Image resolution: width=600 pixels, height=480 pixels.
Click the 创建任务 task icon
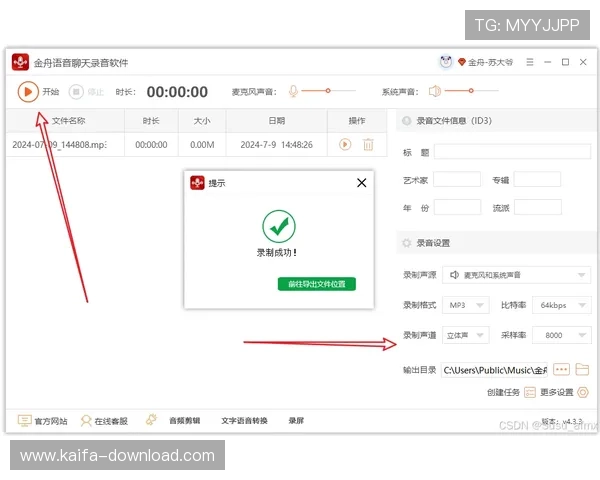(x=530, y=392)
